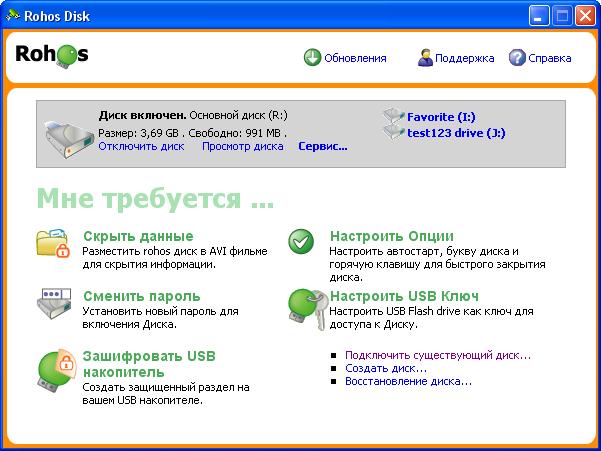
Task: Open Настроить USB Ключ option
Action: point(404,296)
